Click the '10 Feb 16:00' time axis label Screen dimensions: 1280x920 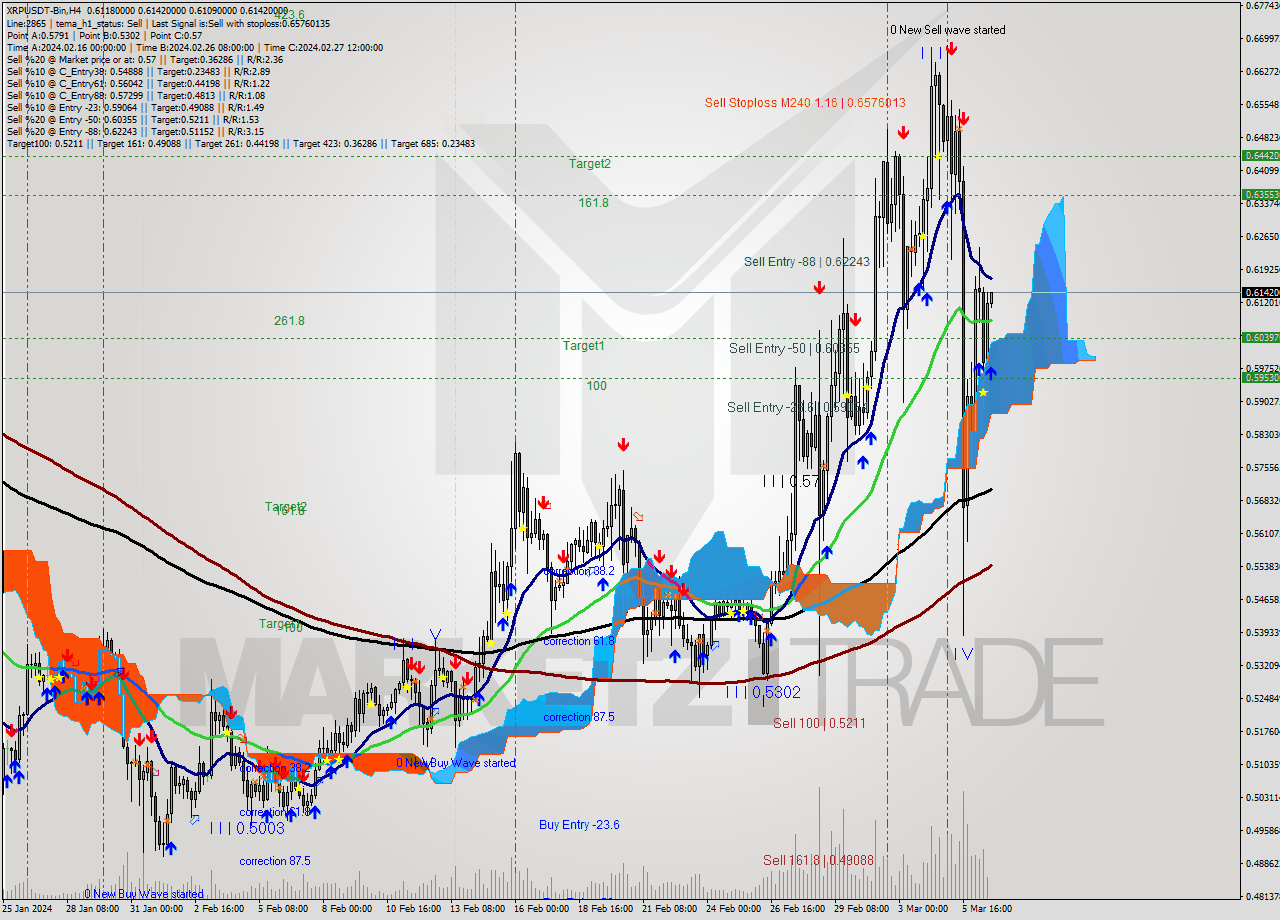pyautogui.click(x=414, y=909)
